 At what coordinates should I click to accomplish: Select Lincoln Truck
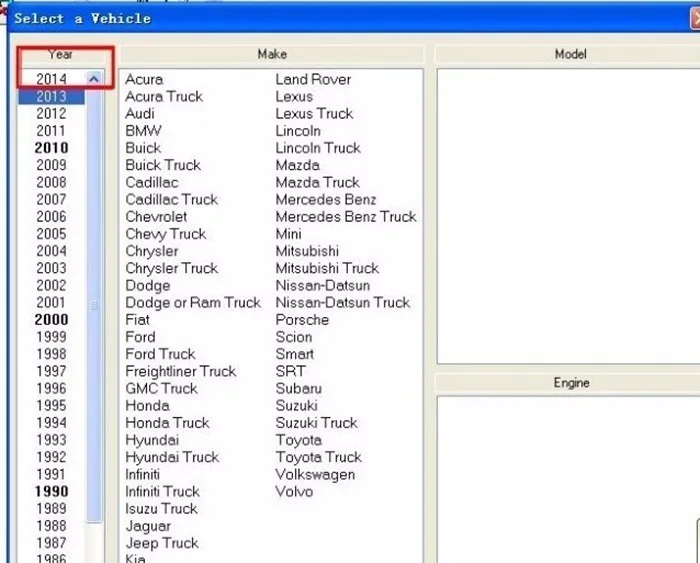[318, 148]
